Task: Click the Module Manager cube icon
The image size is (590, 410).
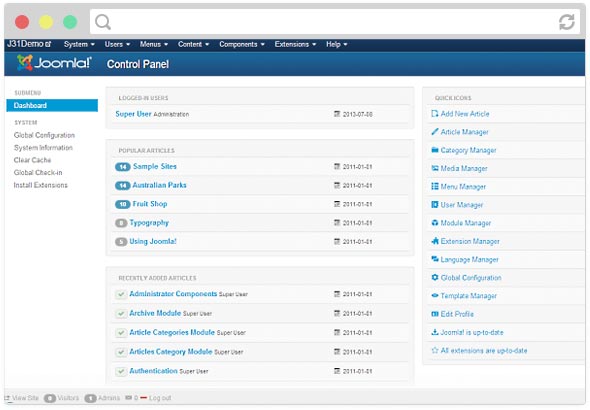Action: [x=435, y=223]
